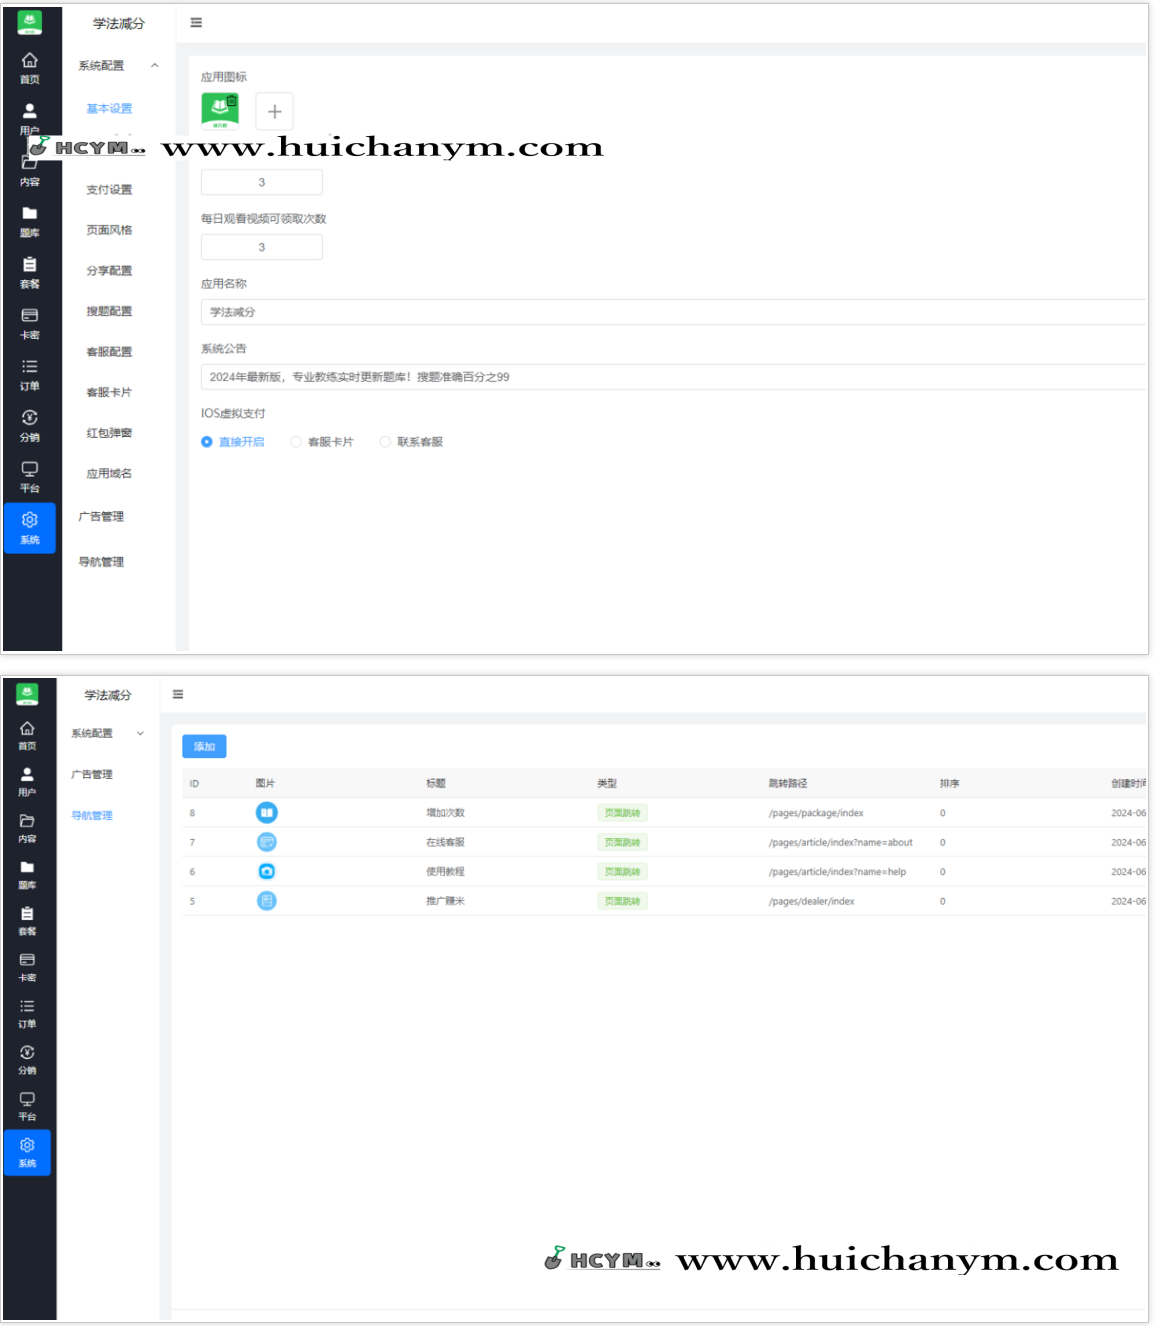The height and width of the screenshot is (1326, 1156).
Task: Collapse 系统配置 chevron in upper screenshot
Action: [155, 66]
